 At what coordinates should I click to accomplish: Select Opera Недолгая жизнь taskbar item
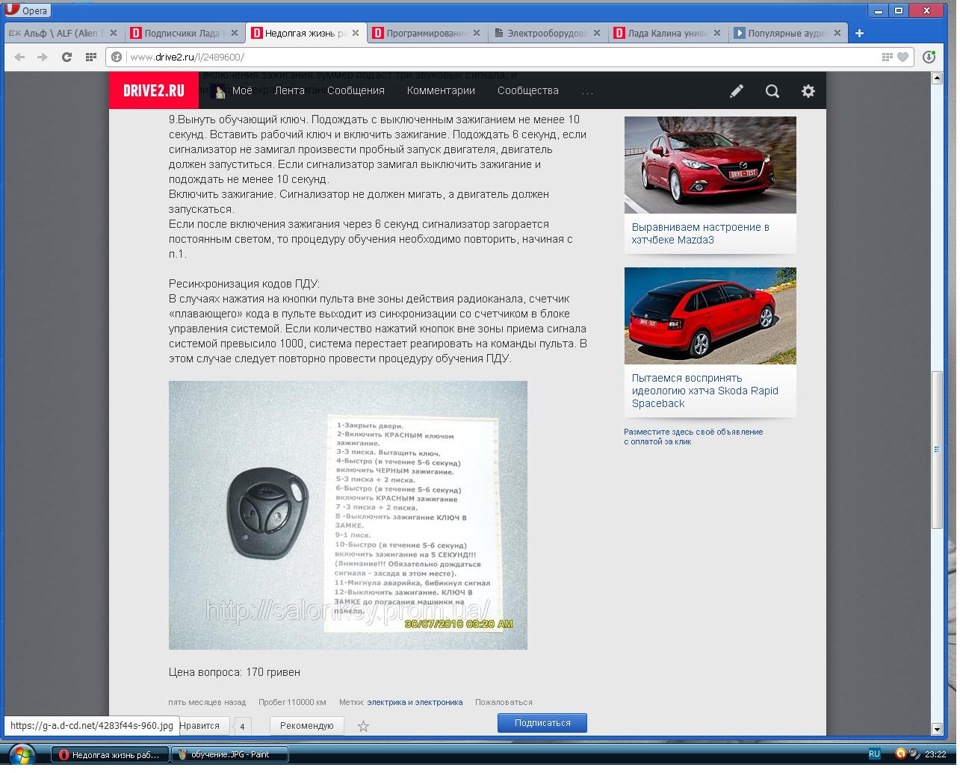tap(109, 755)
